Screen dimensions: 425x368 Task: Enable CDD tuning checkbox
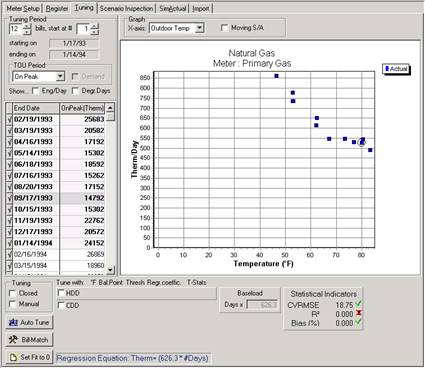[x=61, y=305]
